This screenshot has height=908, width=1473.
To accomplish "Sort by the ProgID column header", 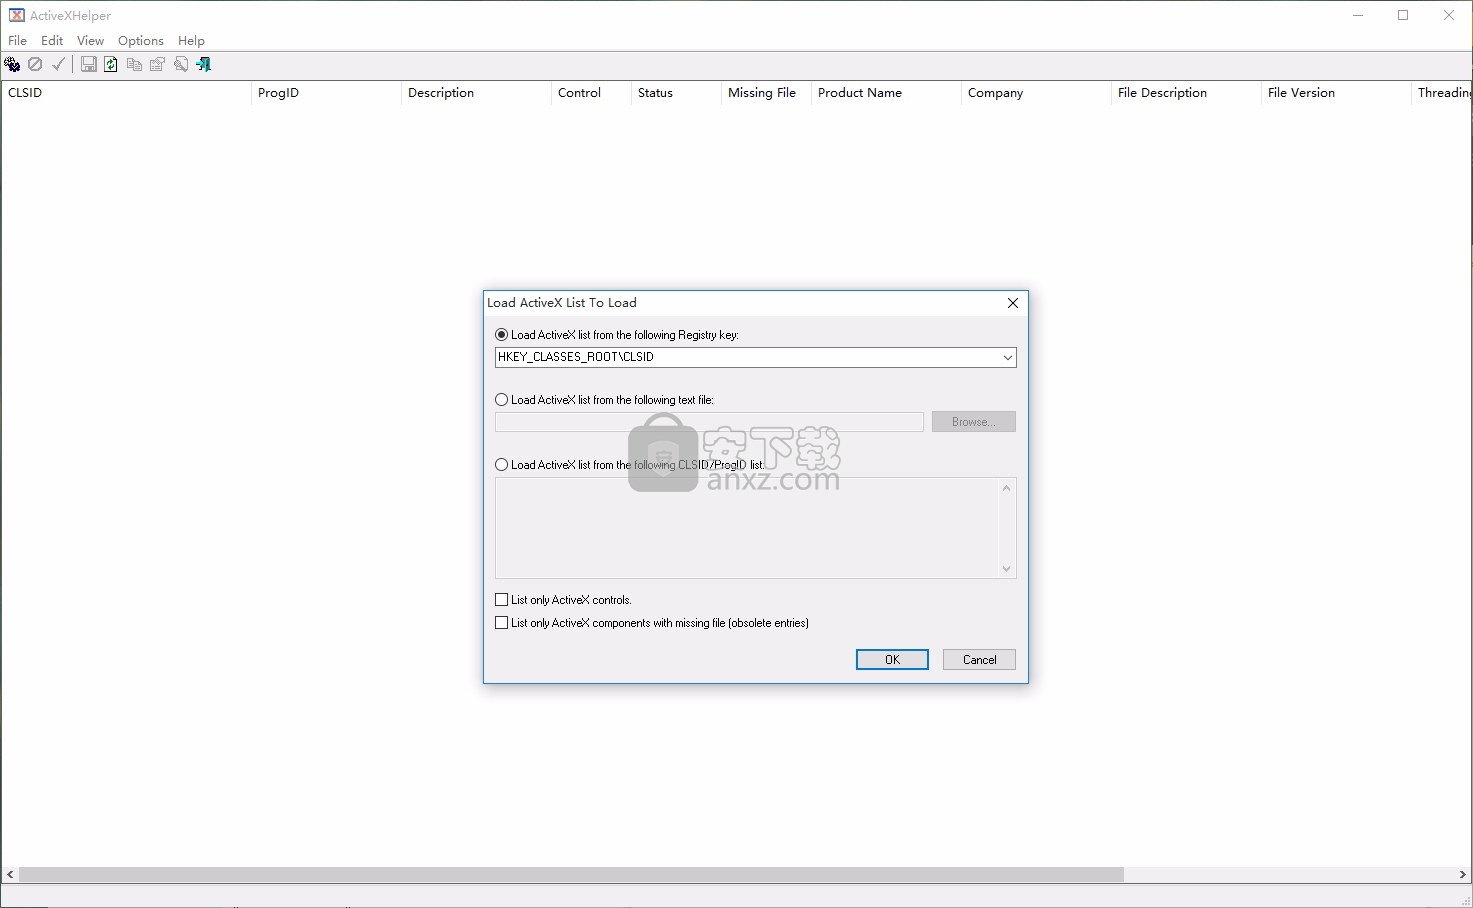I will (x=326, y=93).
